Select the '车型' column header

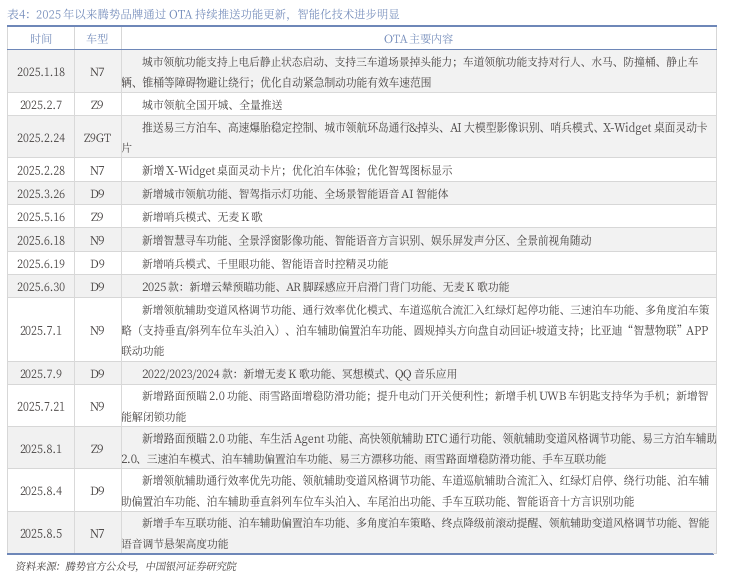(97, 39)
